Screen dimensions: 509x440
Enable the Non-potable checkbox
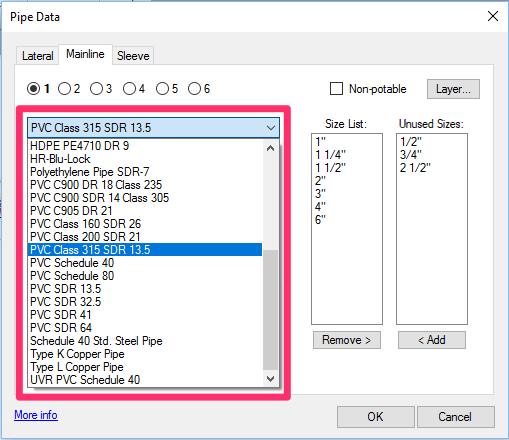point(336,89)
